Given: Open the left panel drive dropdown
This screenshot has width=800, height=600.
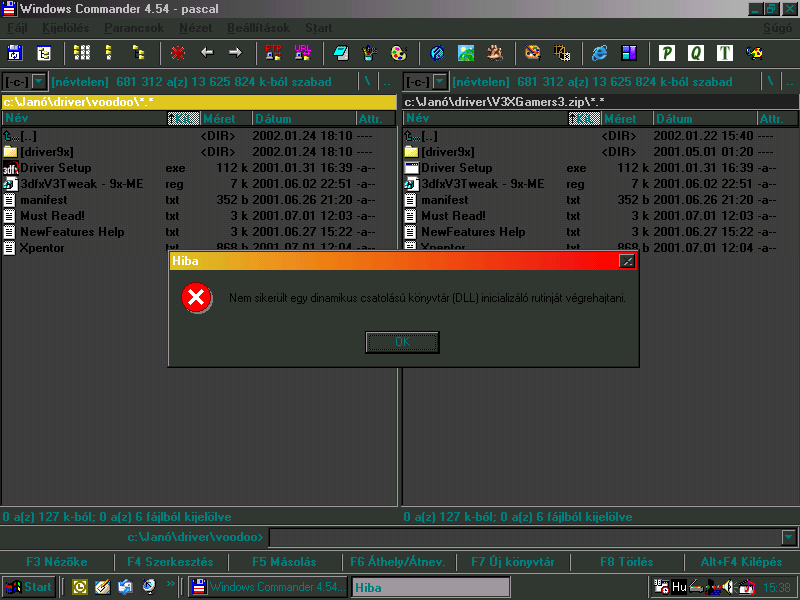Looking at the screenshot, I should (x=39, y=82).
